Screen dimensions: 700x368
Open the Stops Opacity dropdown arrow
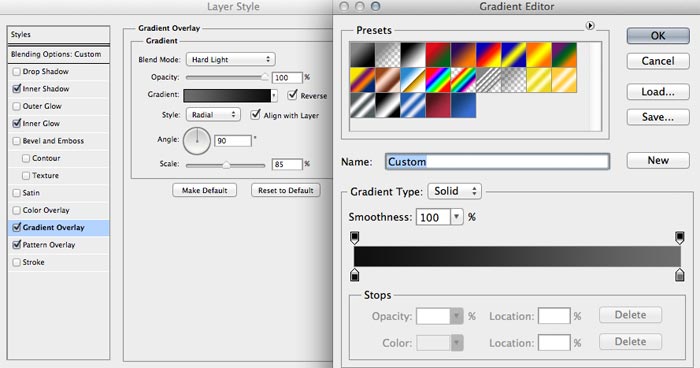point(456,316)
